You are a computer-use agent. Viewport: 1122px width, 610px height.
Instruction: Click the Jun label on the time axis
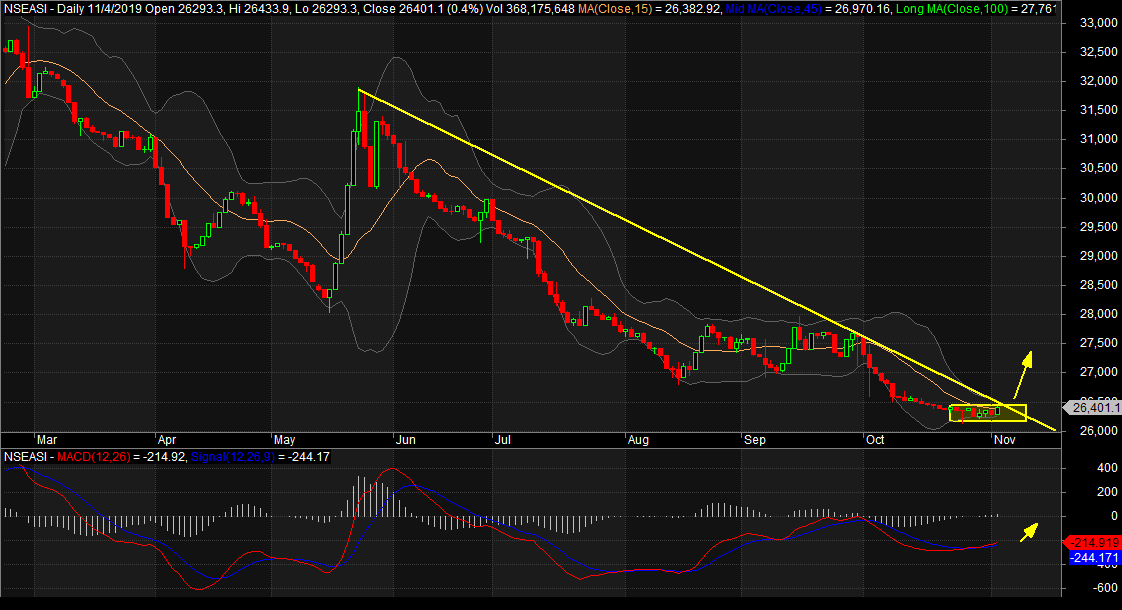point(406,440)
